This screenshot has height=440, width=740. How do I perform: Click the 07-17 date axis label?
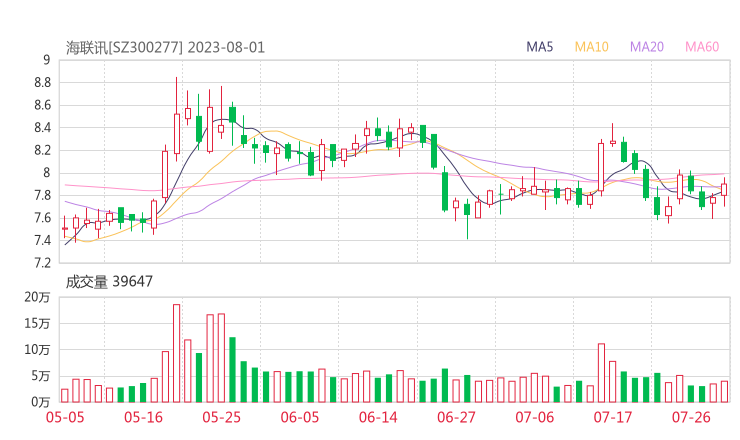pos(613,417)
